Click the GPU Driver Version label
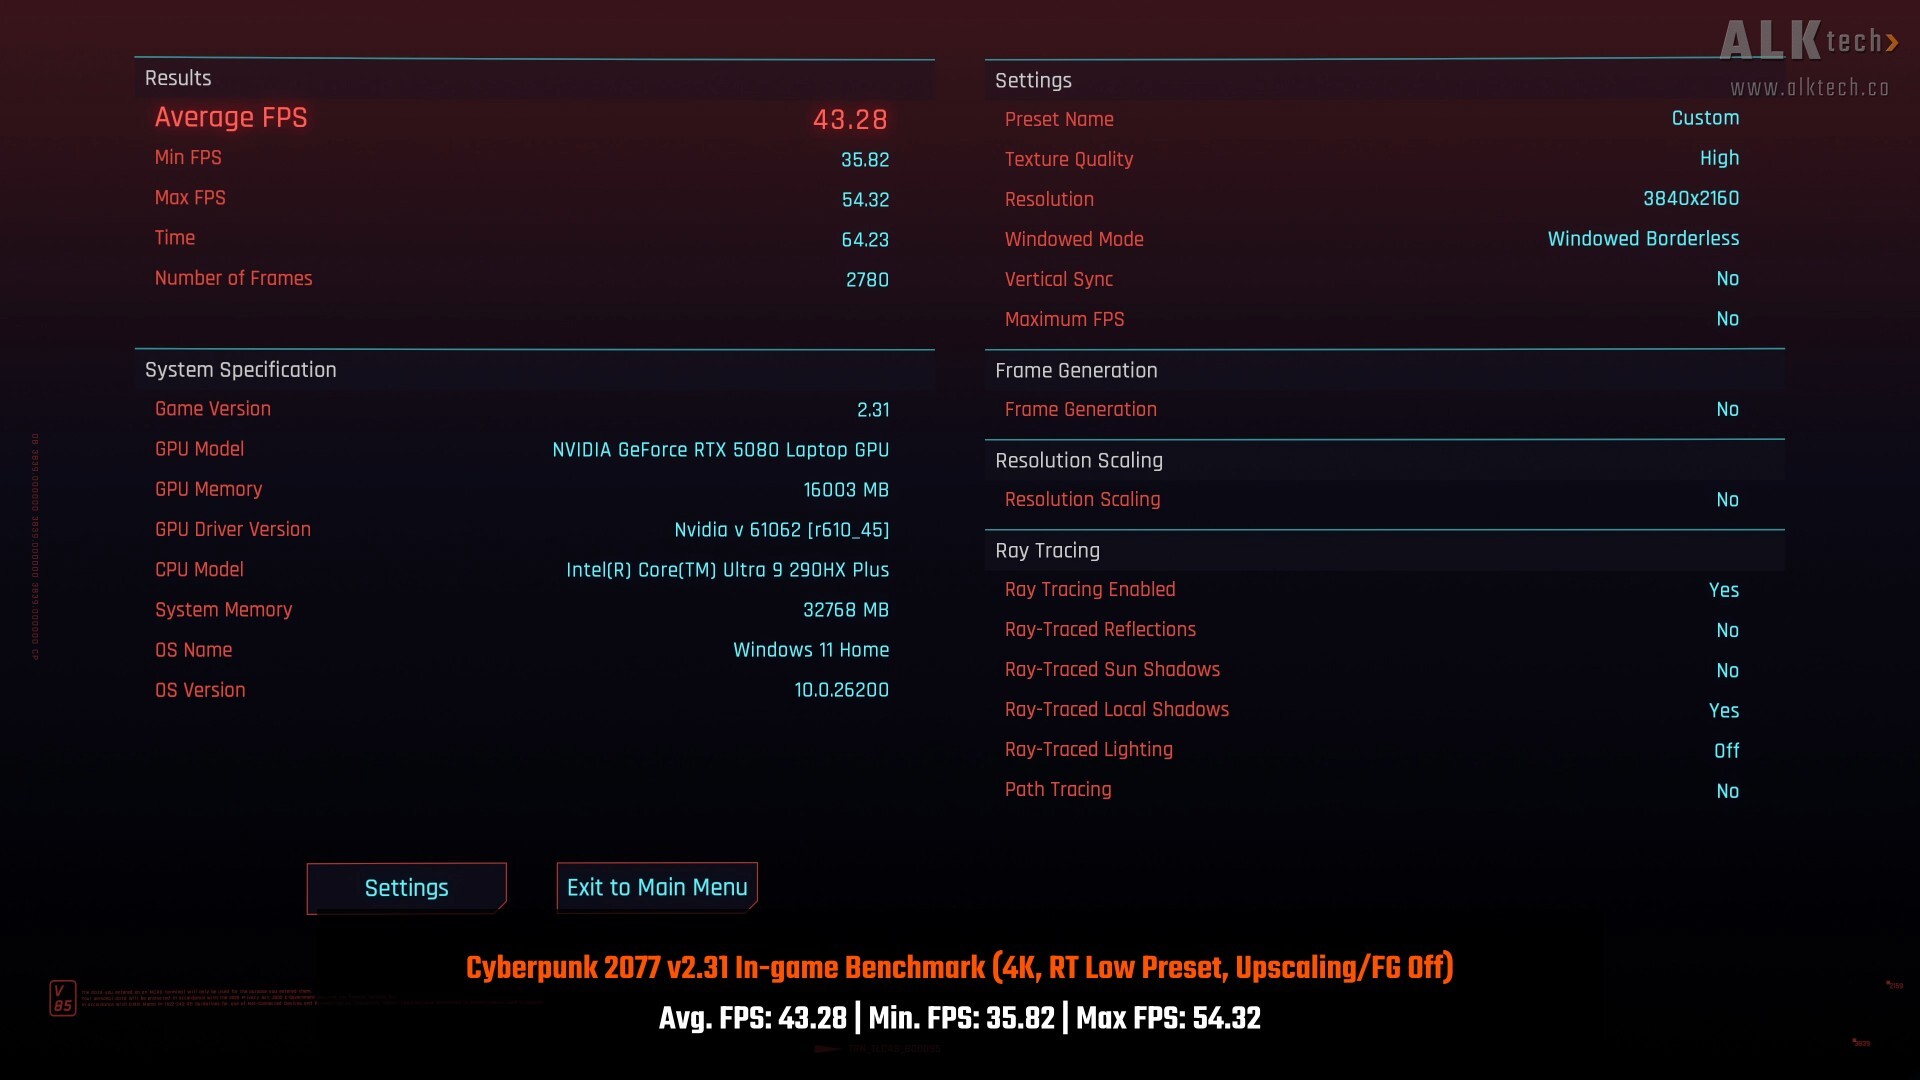The image size is (1920, 1080). pyautogui.click(x=233, y=529)
